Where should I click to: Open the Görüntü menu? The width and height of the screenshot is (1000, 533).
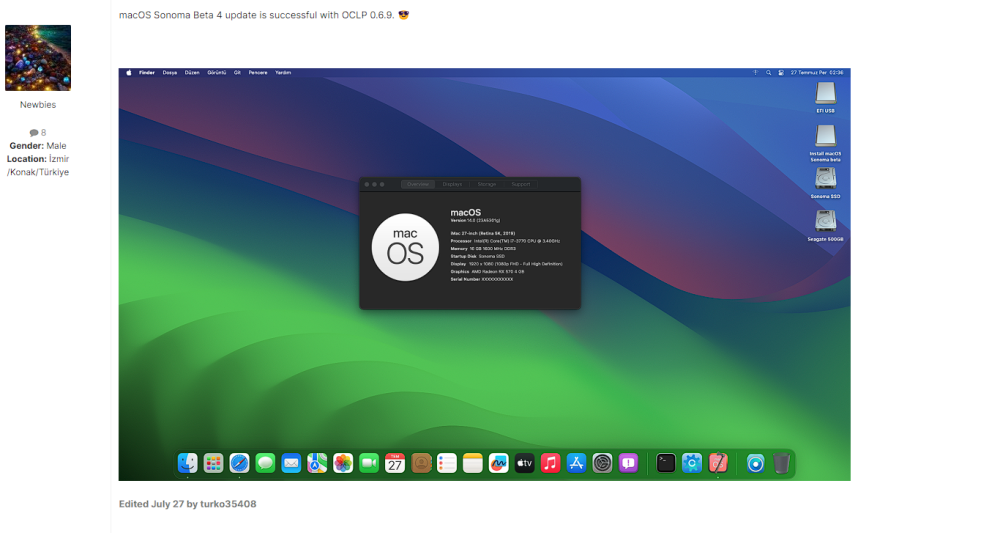[x=217, y=73]
